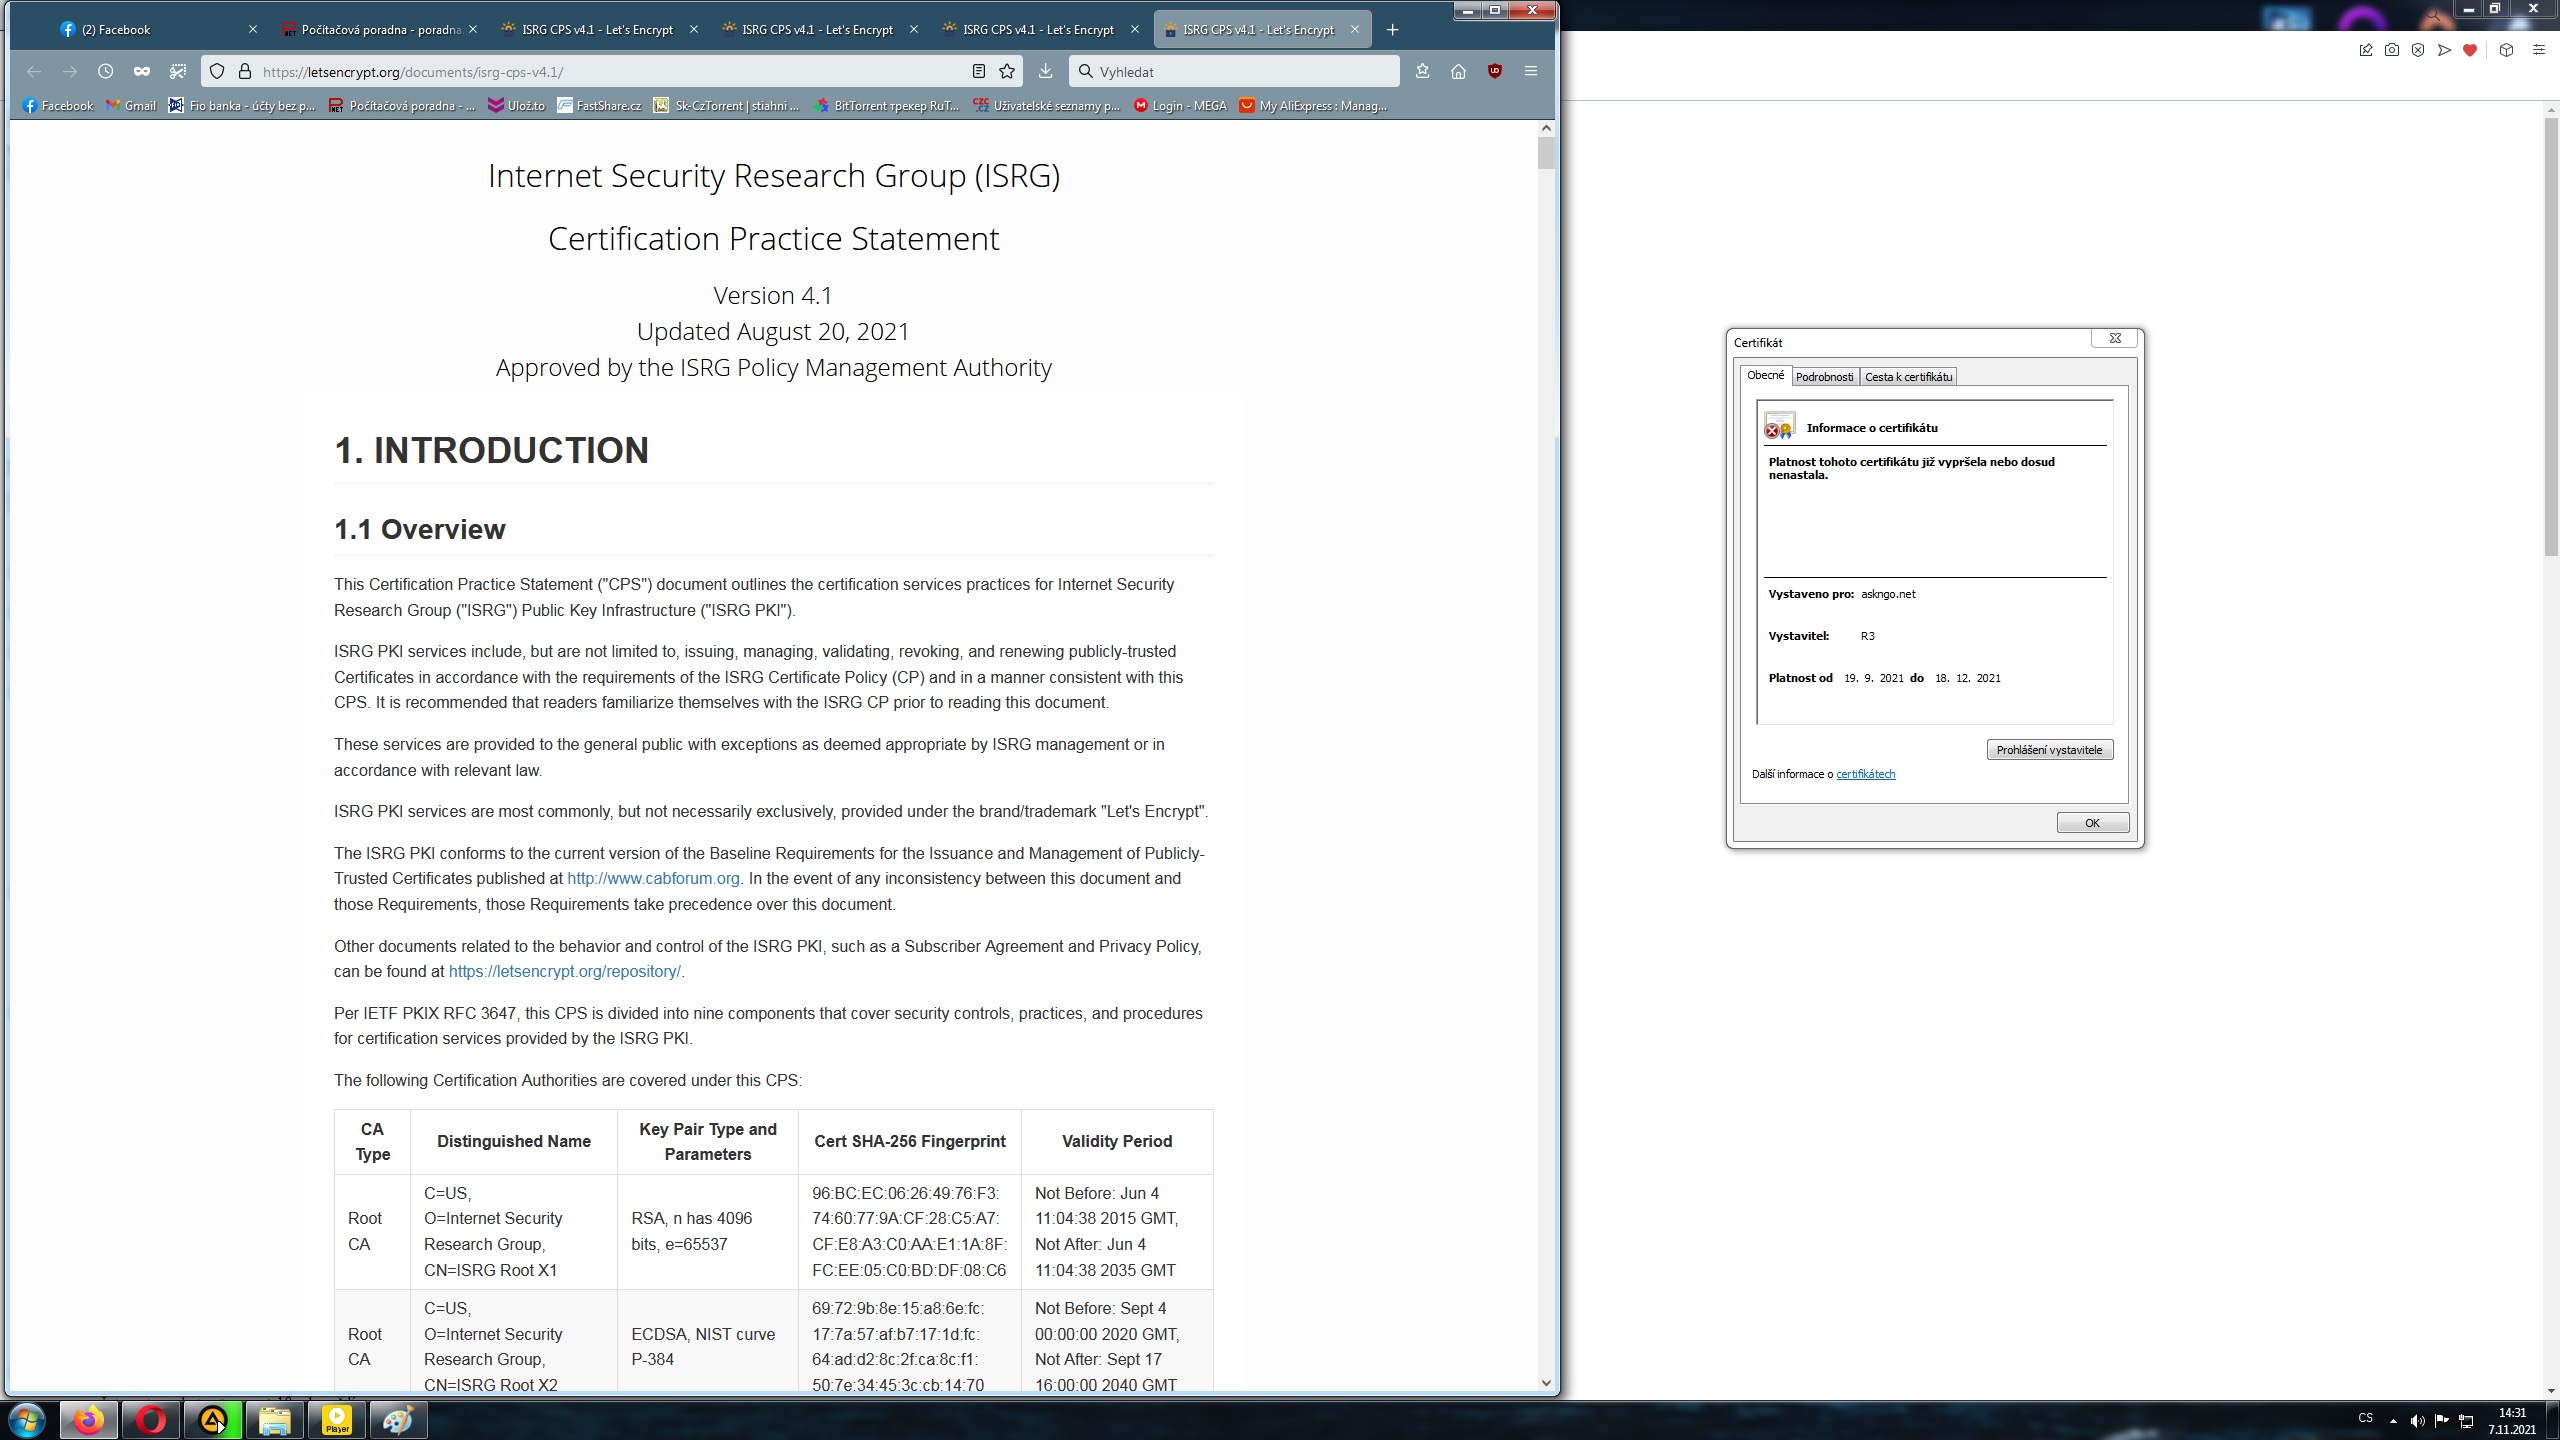
Task: Click the reader view icon in address bar
Action: coord(978,71)
